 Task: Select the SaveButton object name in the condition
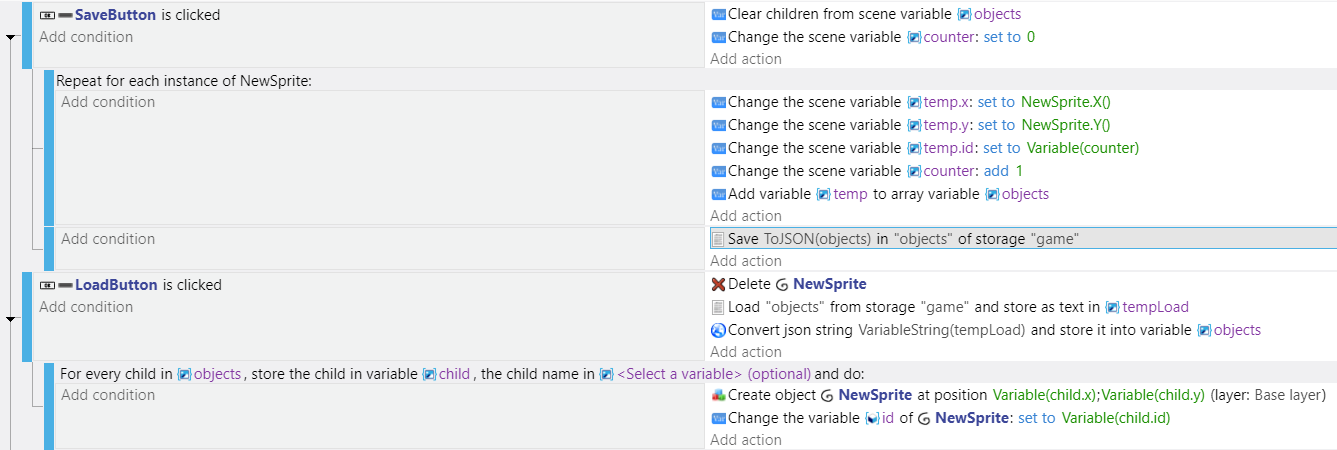coord(116,15)
